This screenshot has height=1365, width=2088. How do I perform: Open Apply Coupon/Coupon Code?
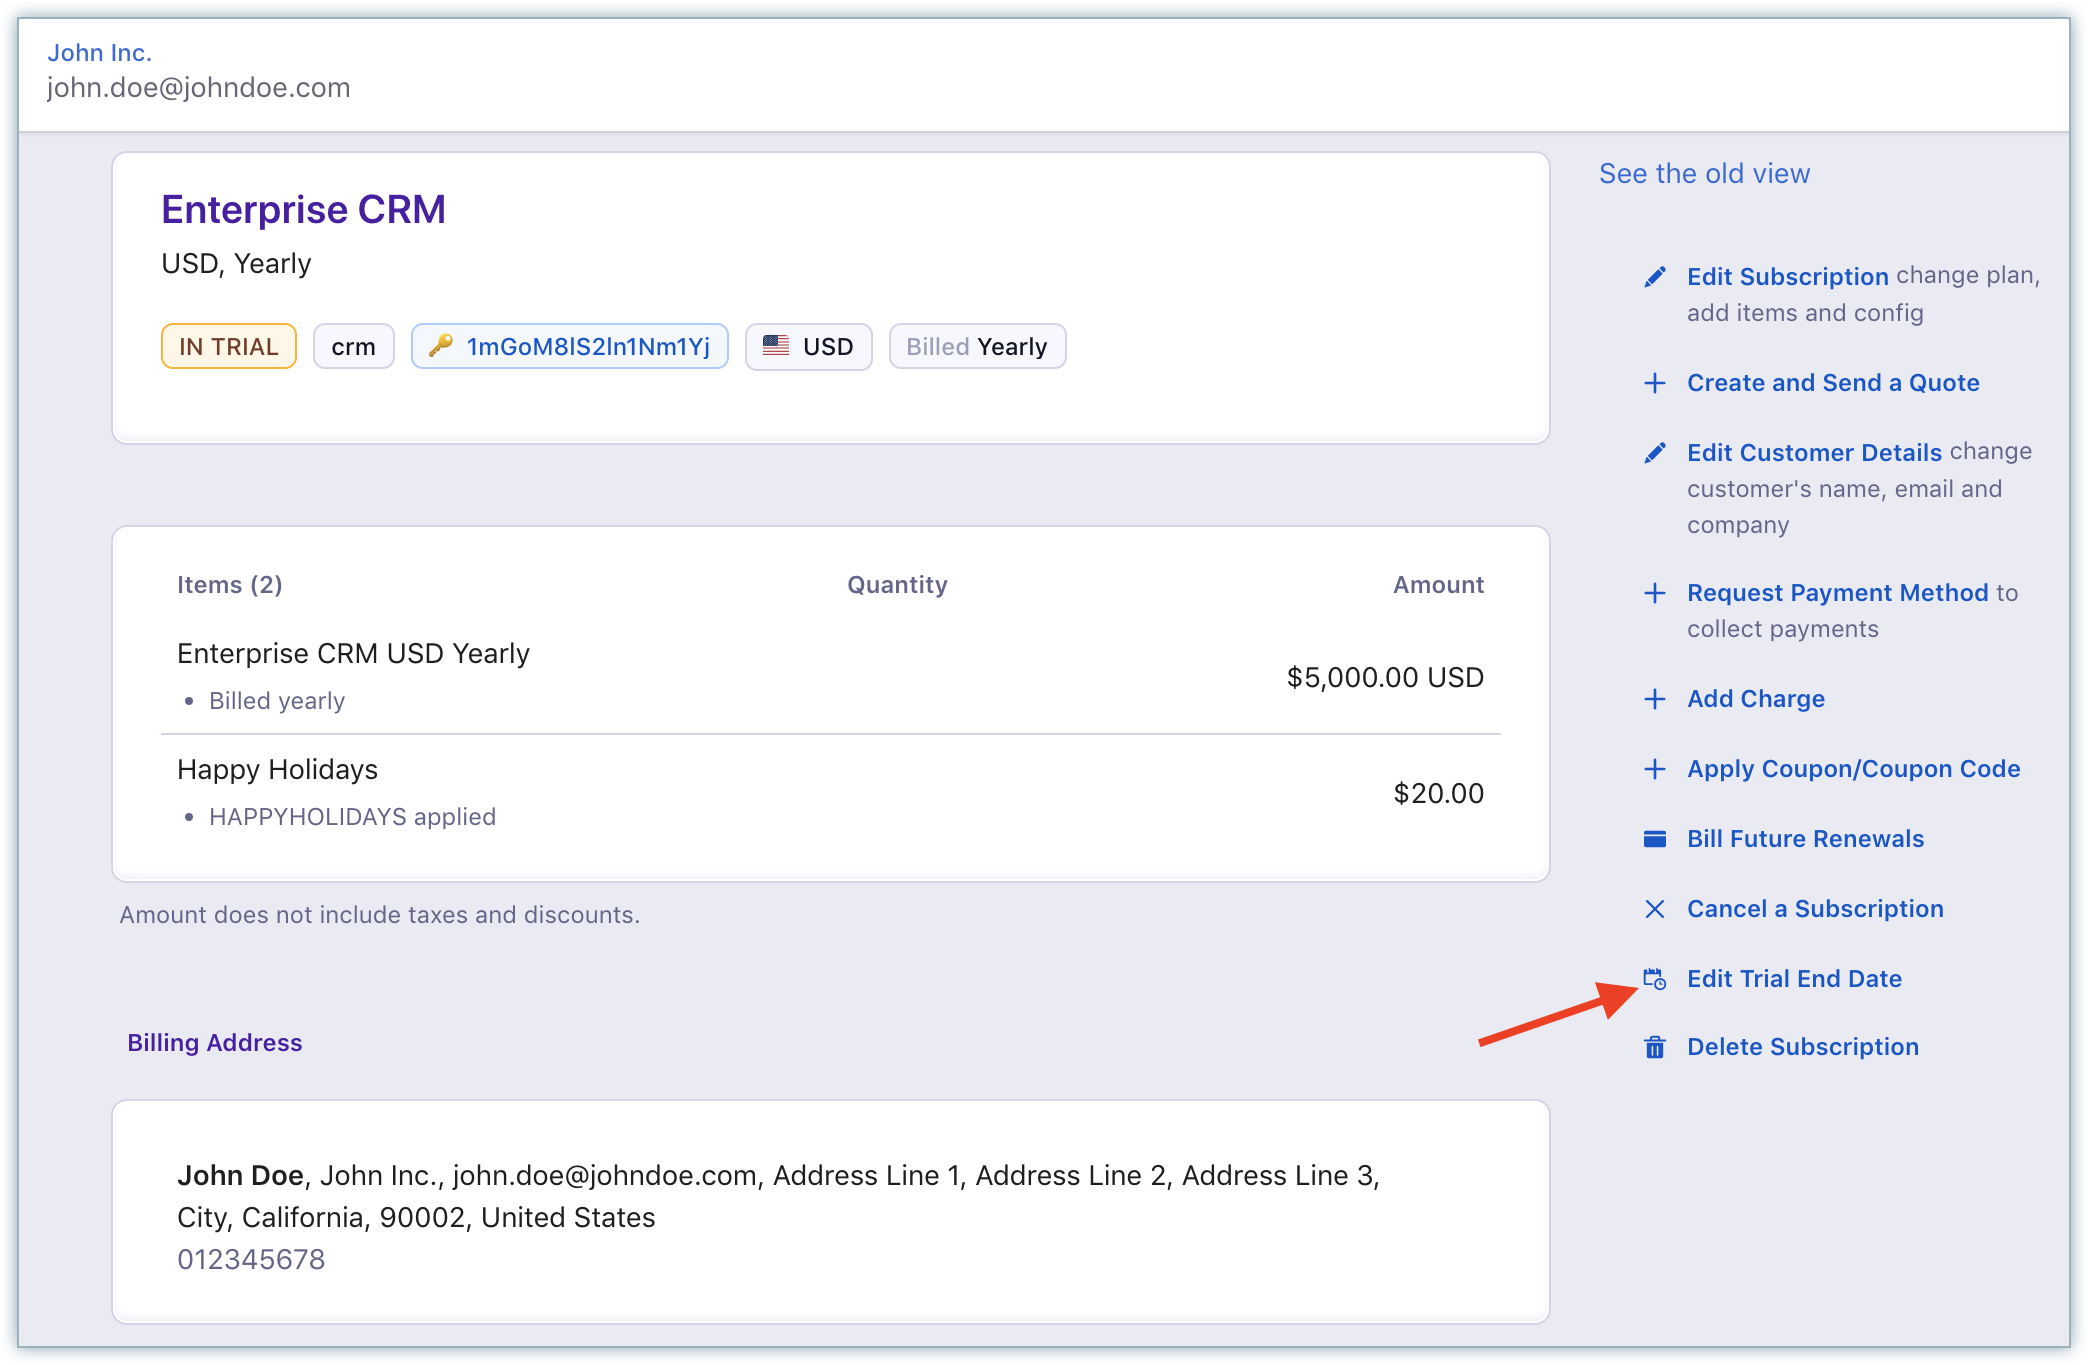point(1853,769)
